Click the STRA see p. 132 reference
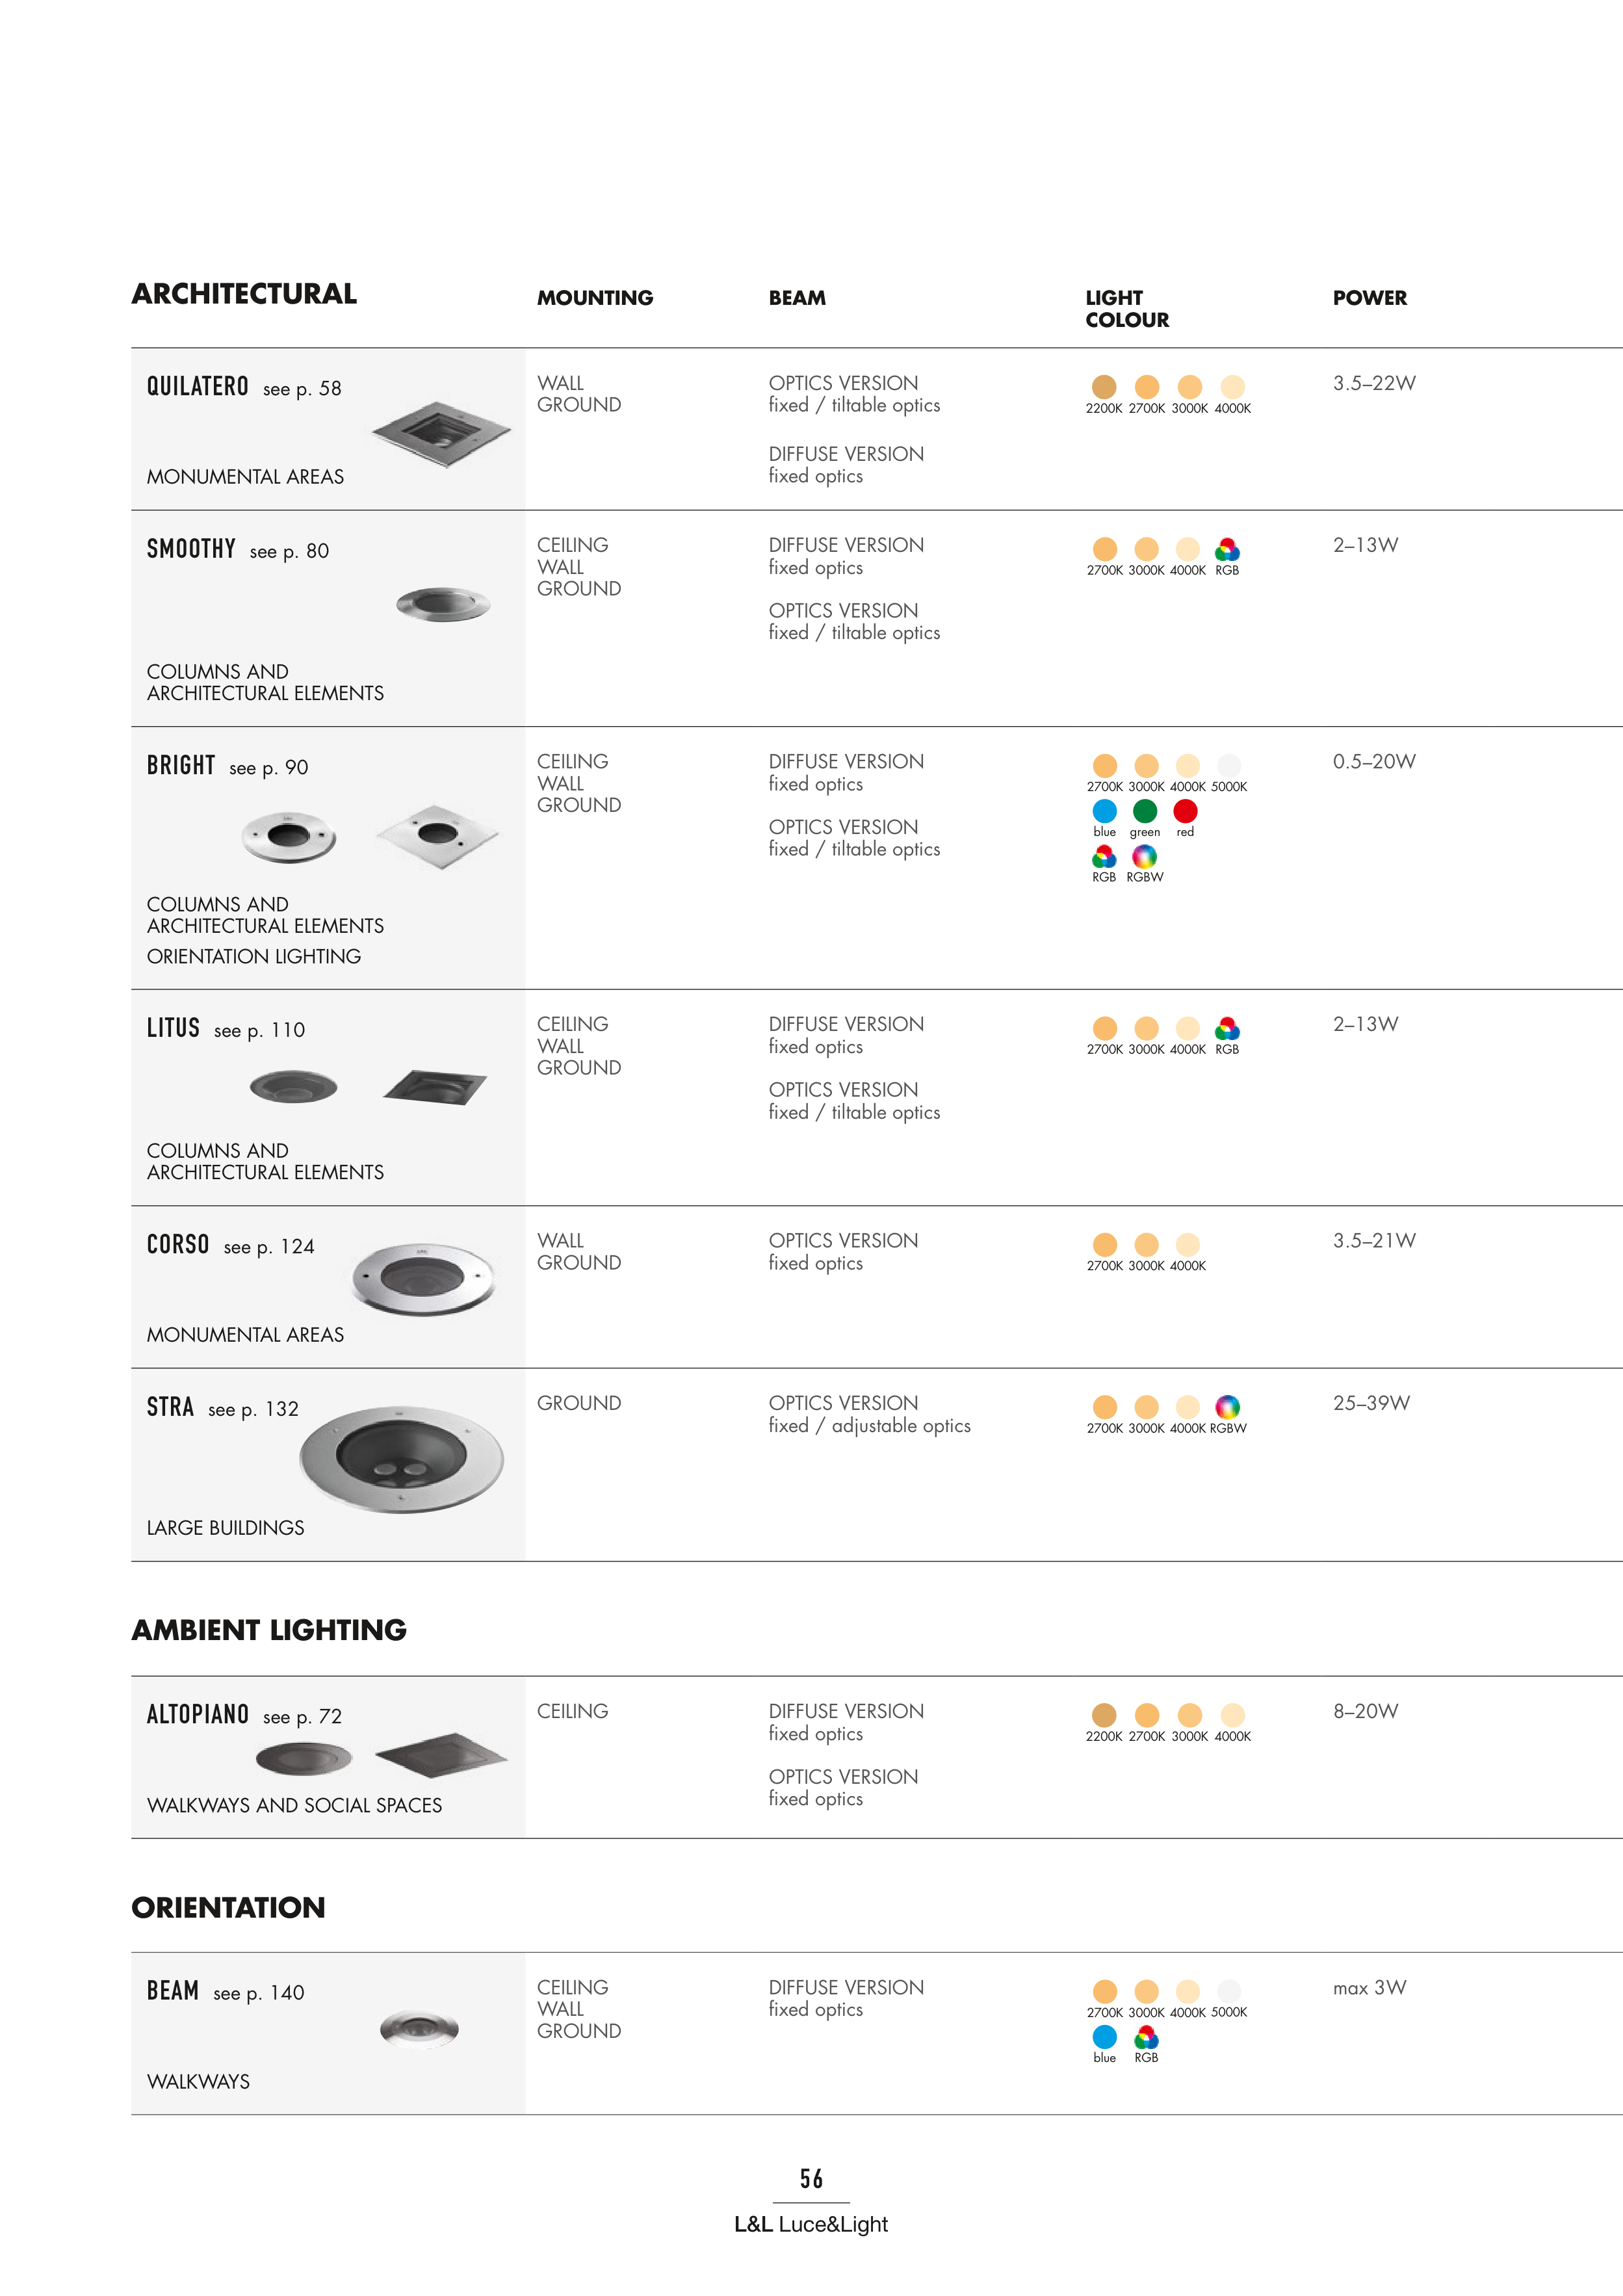 pyautogui.click(x=223, y=1408)
